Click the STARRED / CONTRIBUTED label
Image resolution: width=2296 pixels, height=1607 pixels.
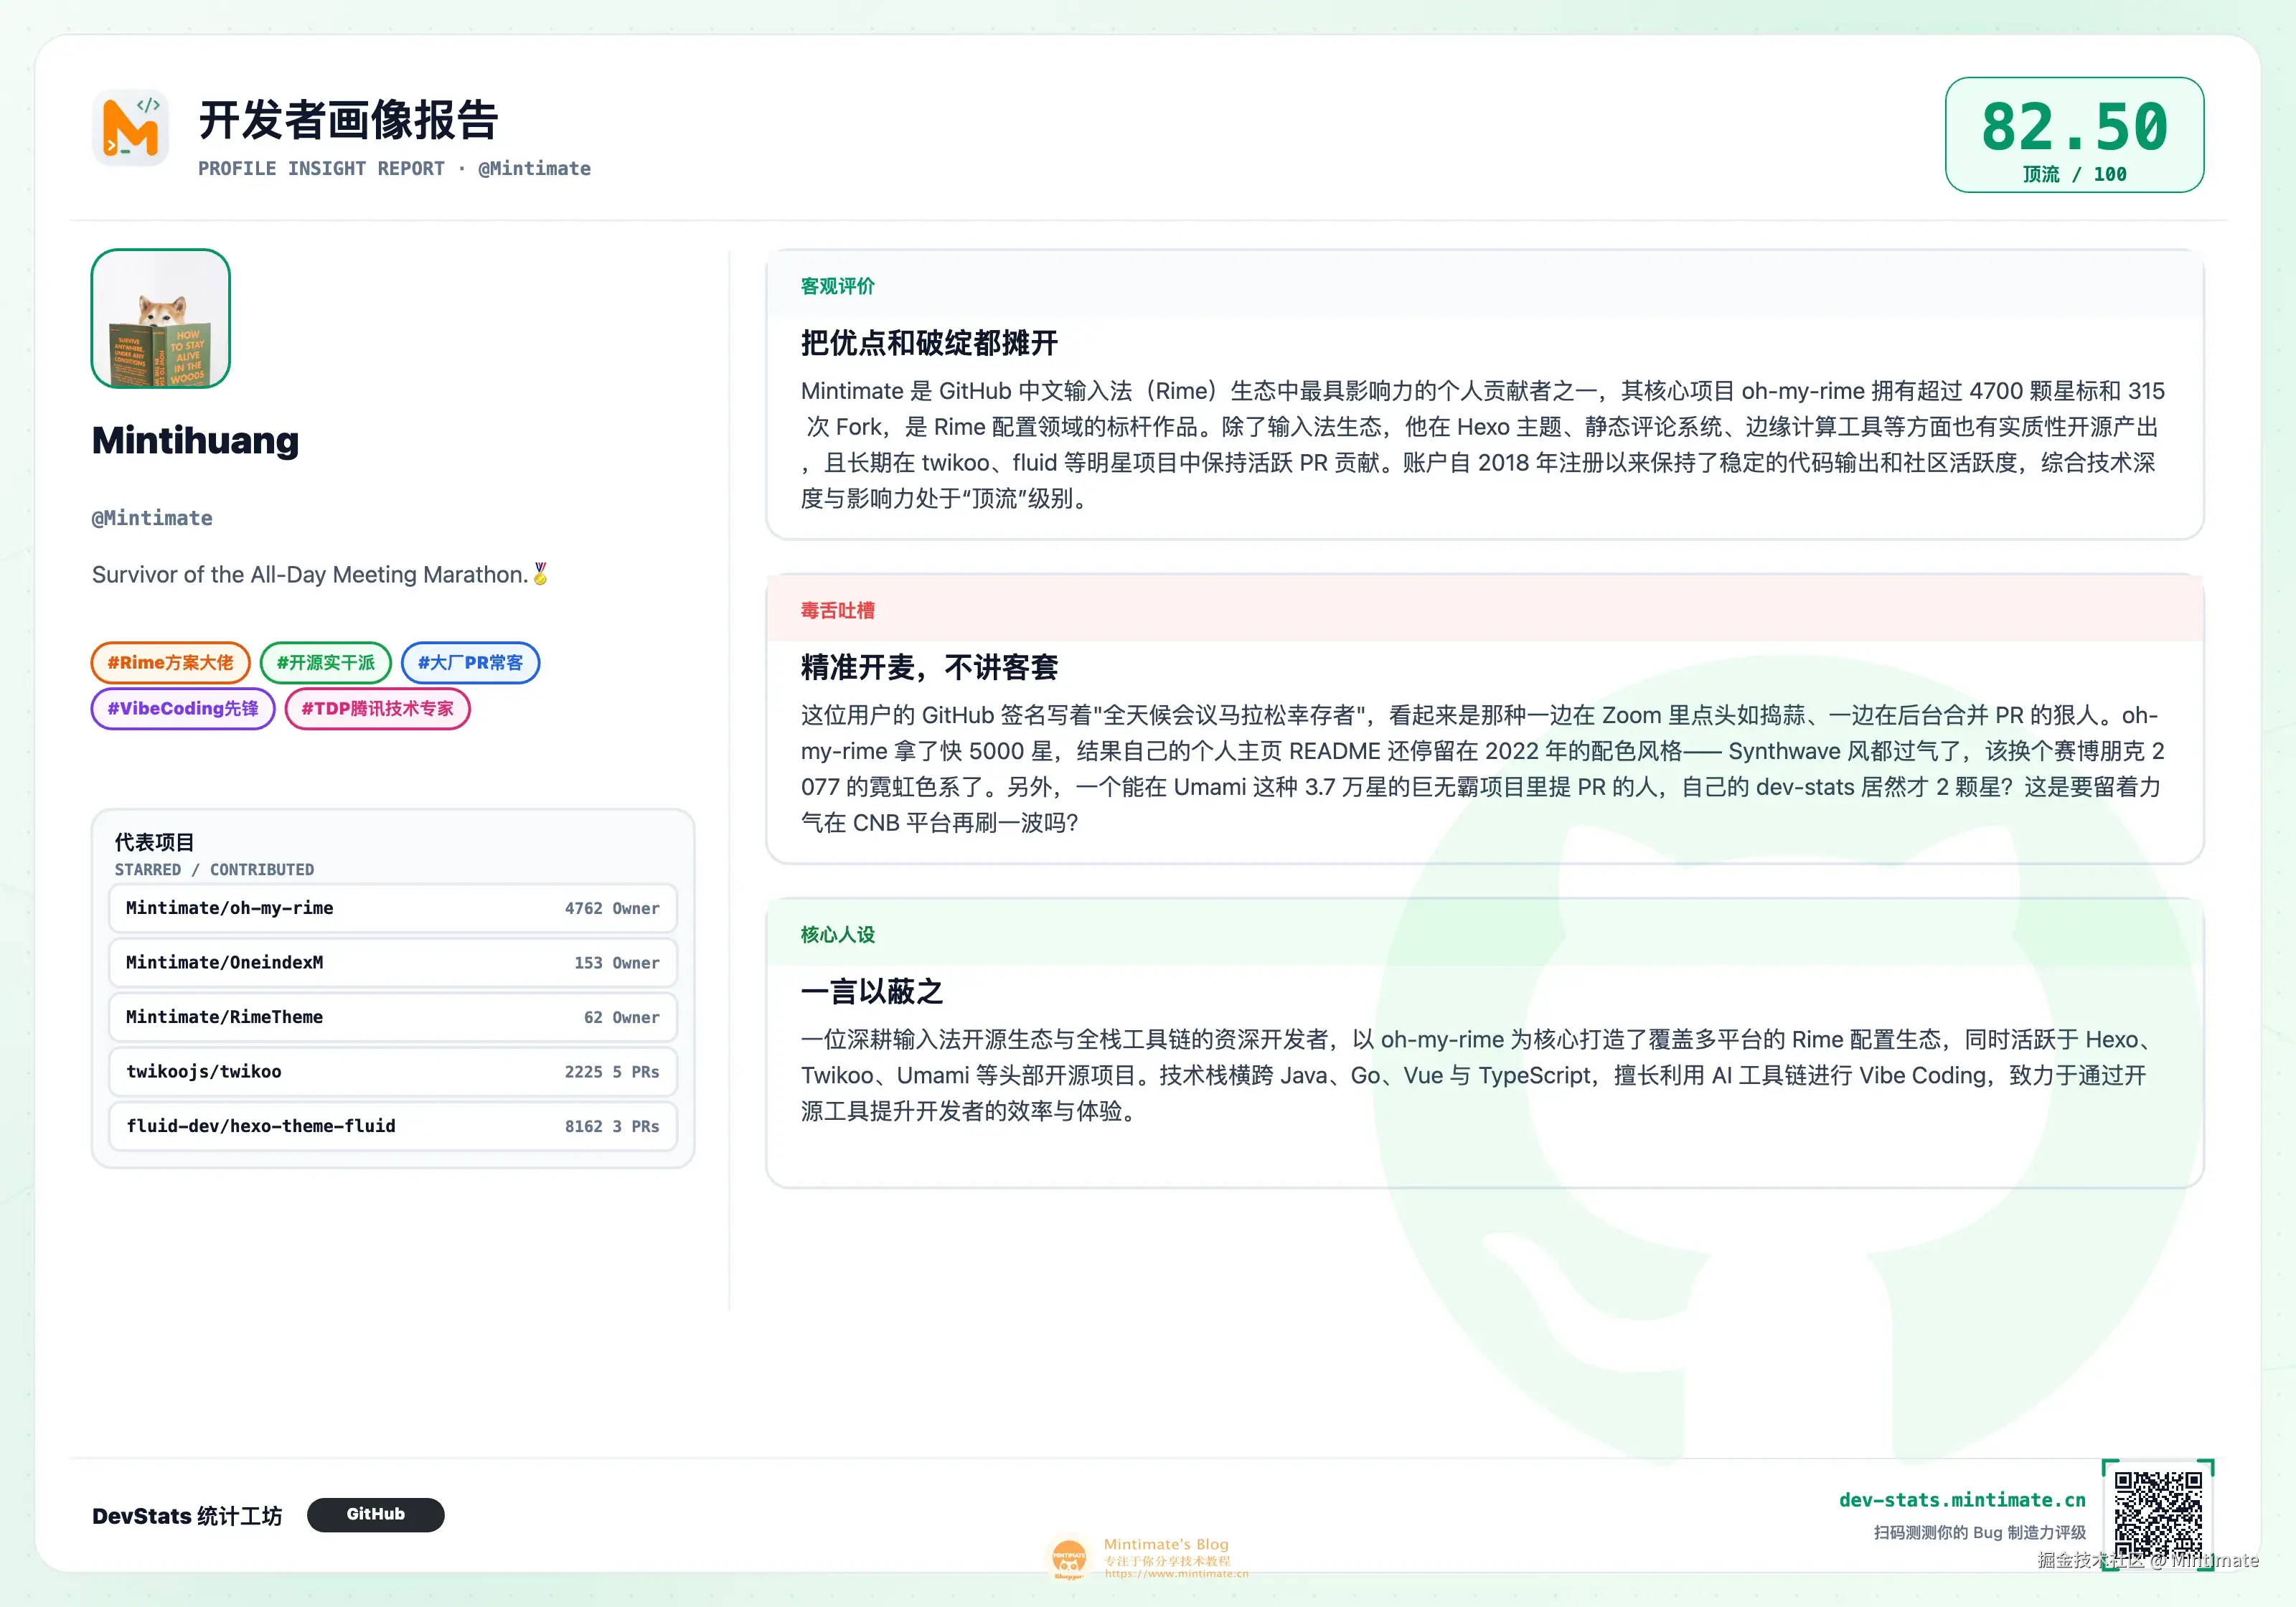214,869
